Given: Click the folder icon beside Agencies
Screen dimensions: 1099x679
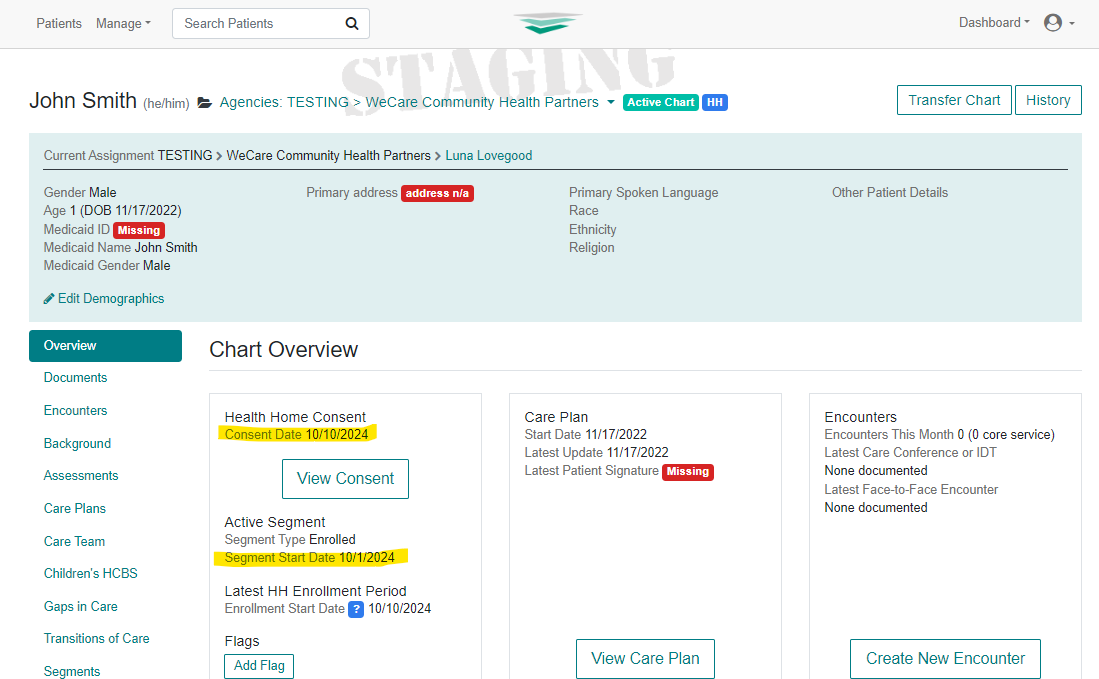Looking at the screenshot, I should click(x=205, y=103).
